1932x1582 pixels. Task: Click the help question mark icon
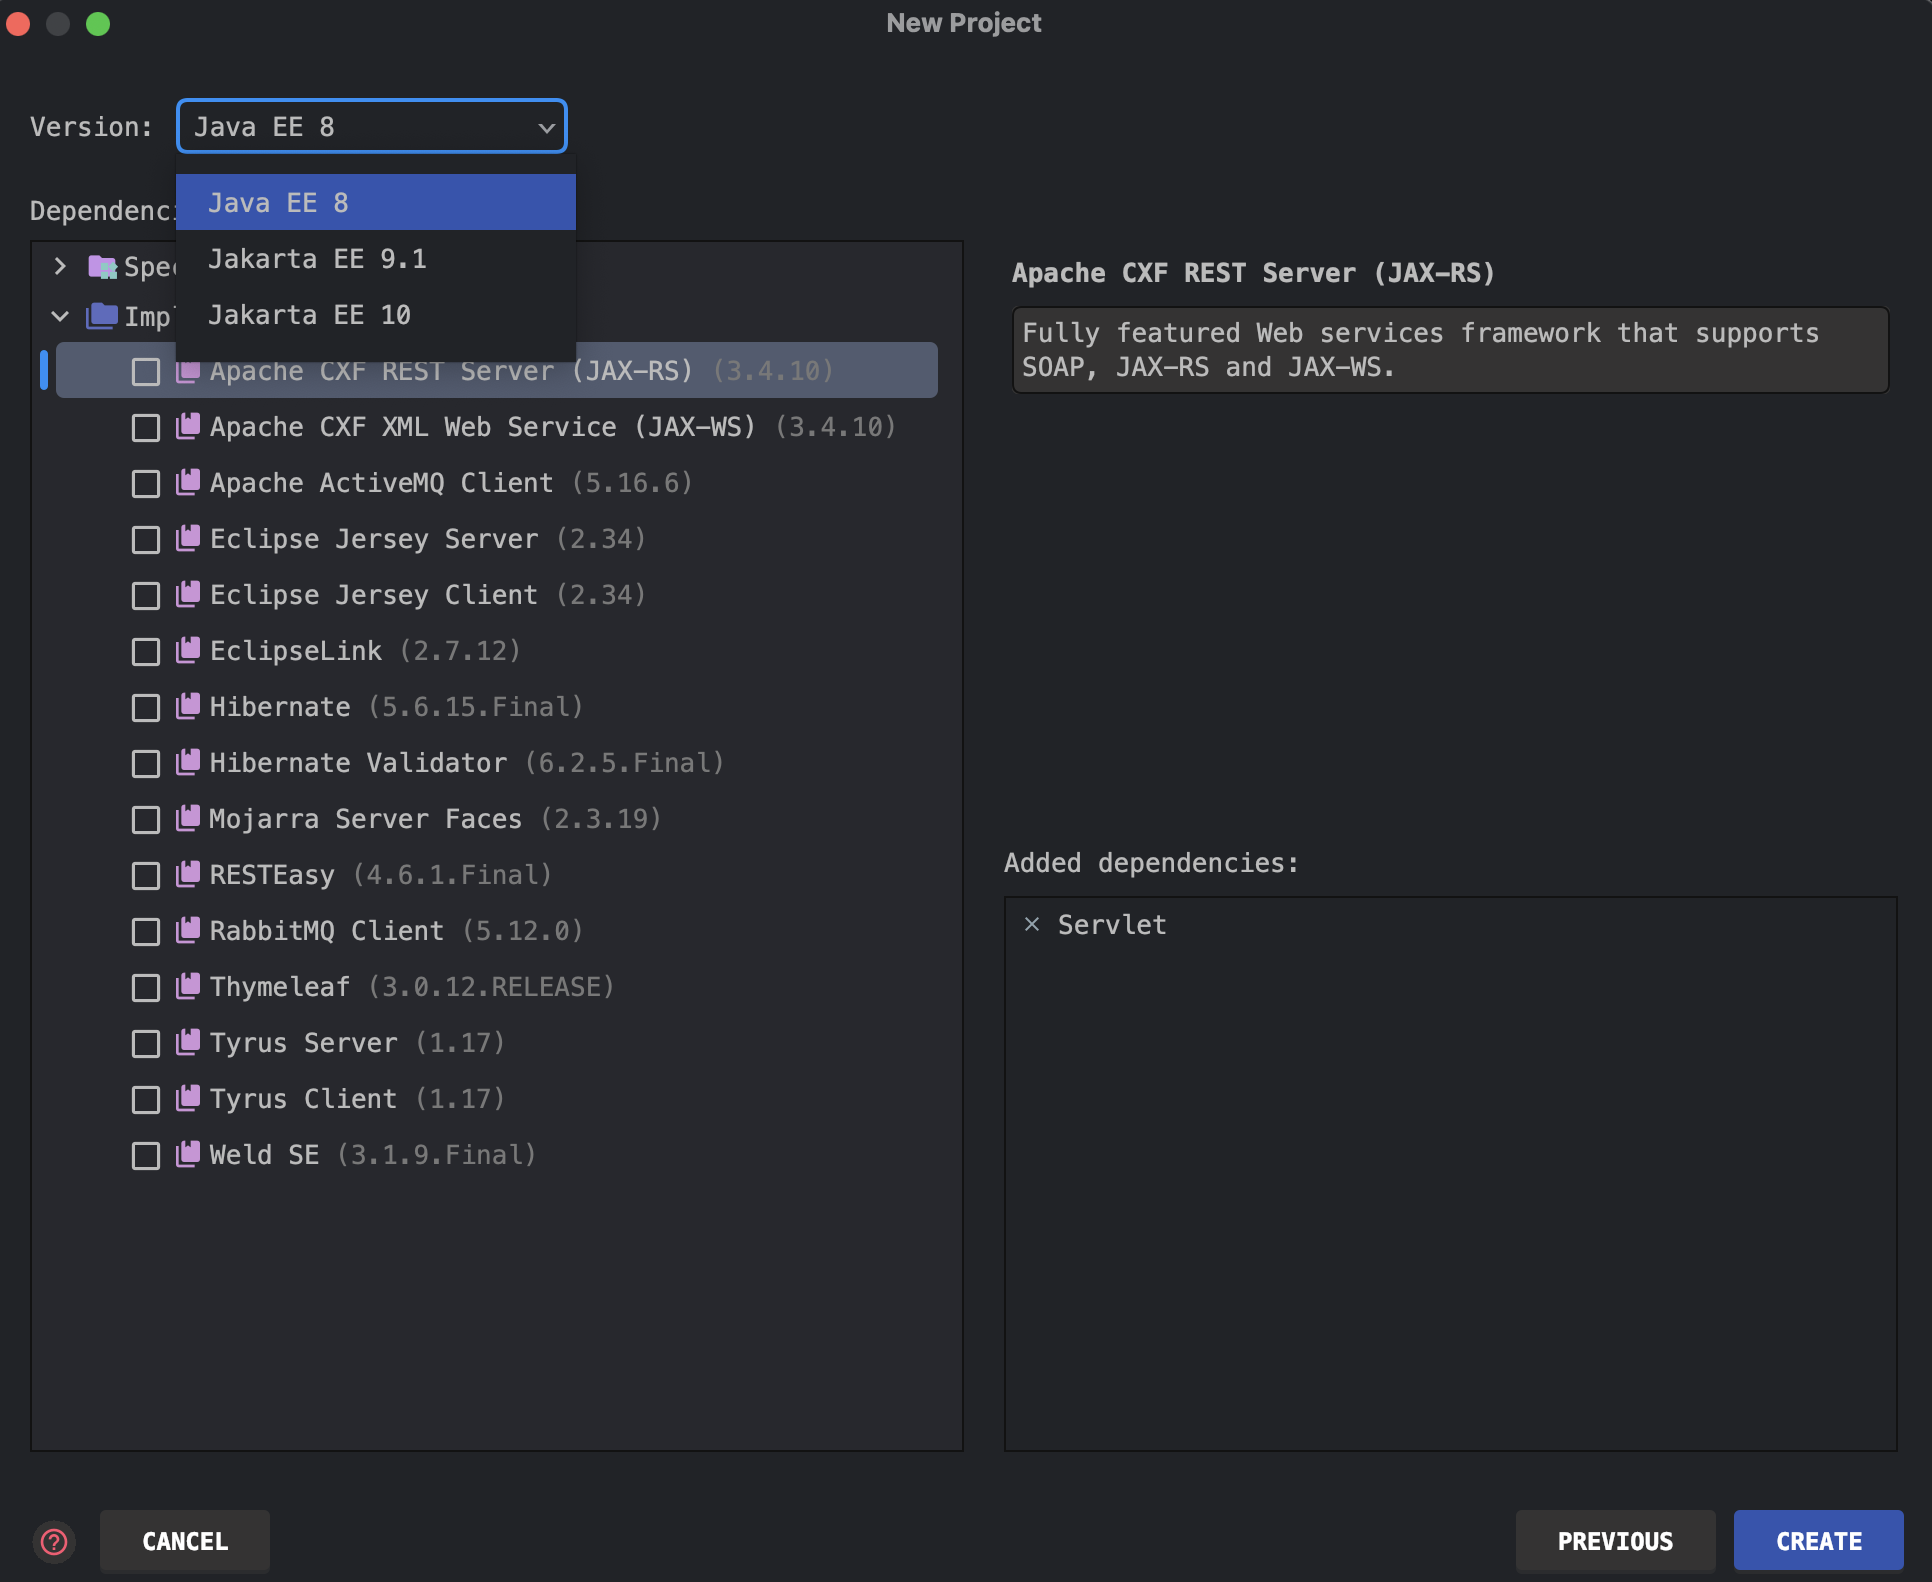[x=54, y=1541]
